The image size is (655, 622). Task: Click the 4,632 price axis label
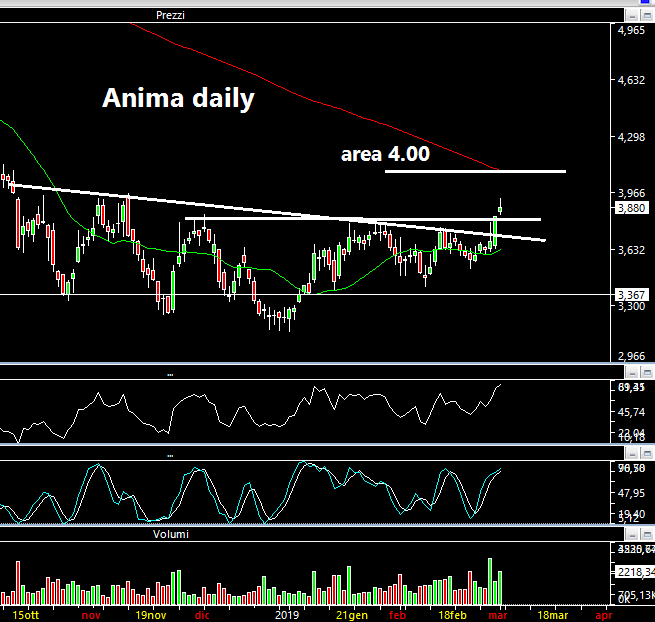point(631,80)
